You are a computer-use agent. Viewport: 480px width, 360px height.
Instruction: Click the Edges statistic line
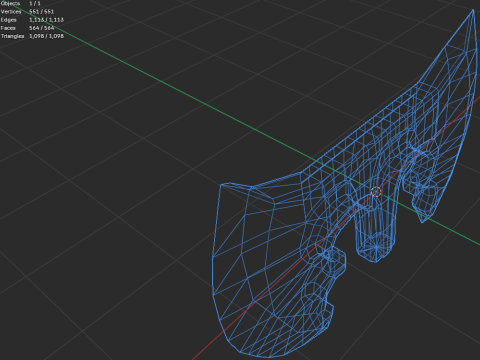point(32,20)
